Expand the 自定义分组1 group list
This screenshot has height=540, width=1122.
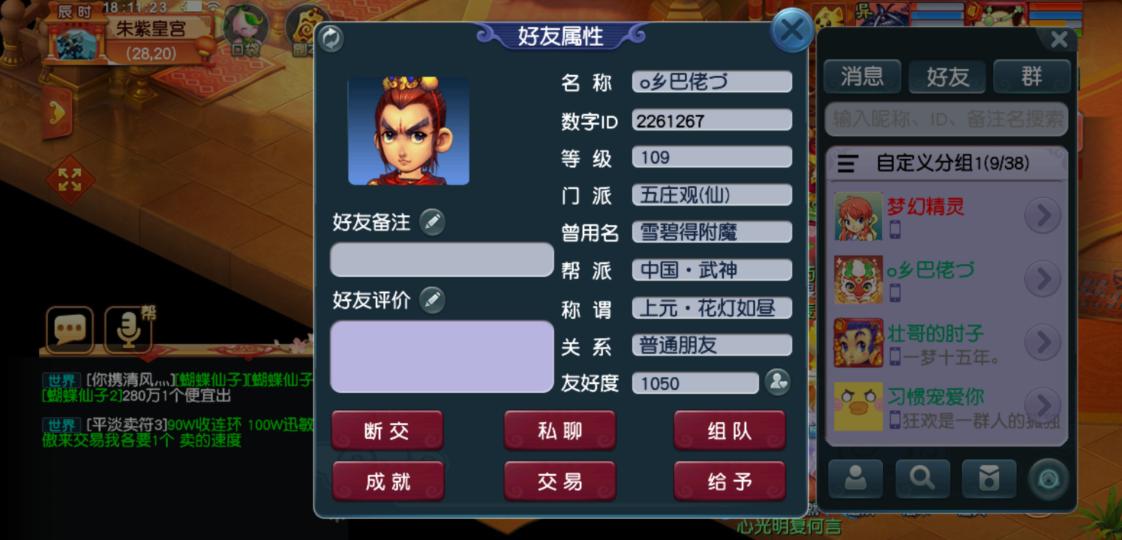point(946,164)
